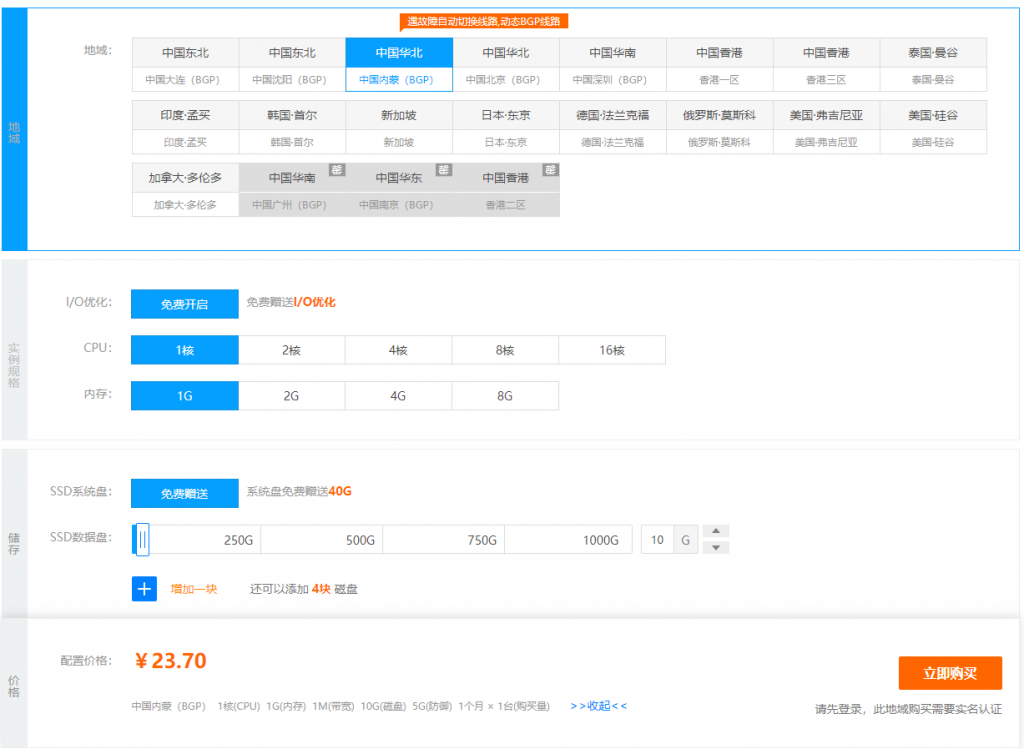Click the down arrow on disk size stepper
The width and height of the screenshot is (1024, 749).
[x=717, y=548]
